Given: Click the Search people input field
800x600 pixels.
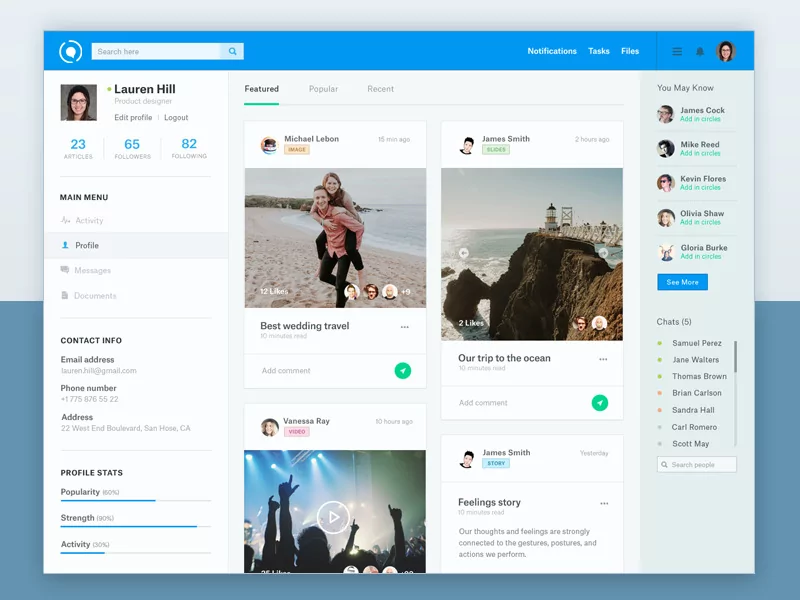Looking at the screenshot, I should [697, 465].
